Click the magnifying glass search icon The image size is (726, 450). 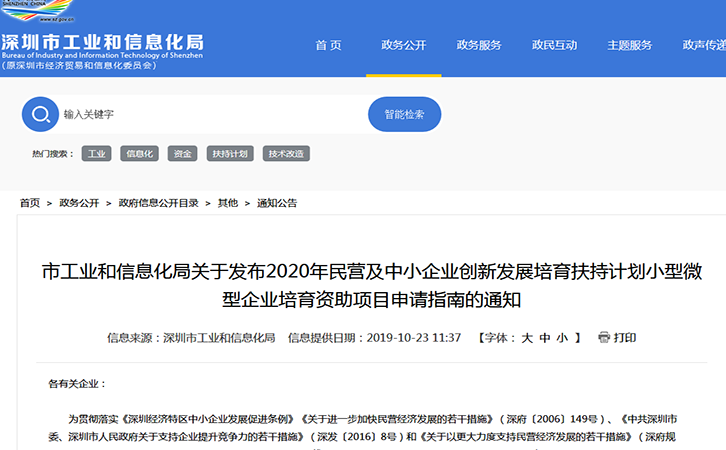40,114
